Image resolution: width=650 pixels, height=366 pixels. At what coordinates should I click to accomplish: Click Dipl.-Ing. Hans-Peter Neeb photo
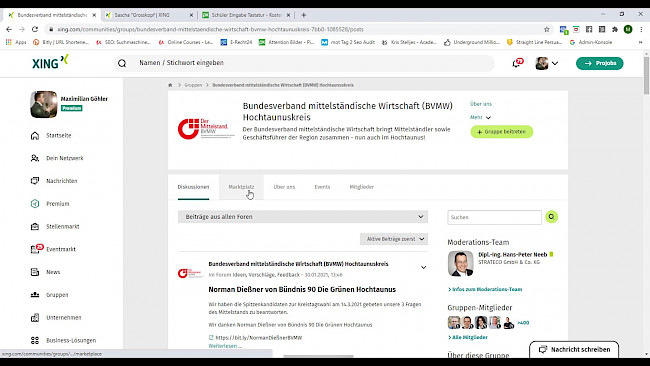point(461,264)
